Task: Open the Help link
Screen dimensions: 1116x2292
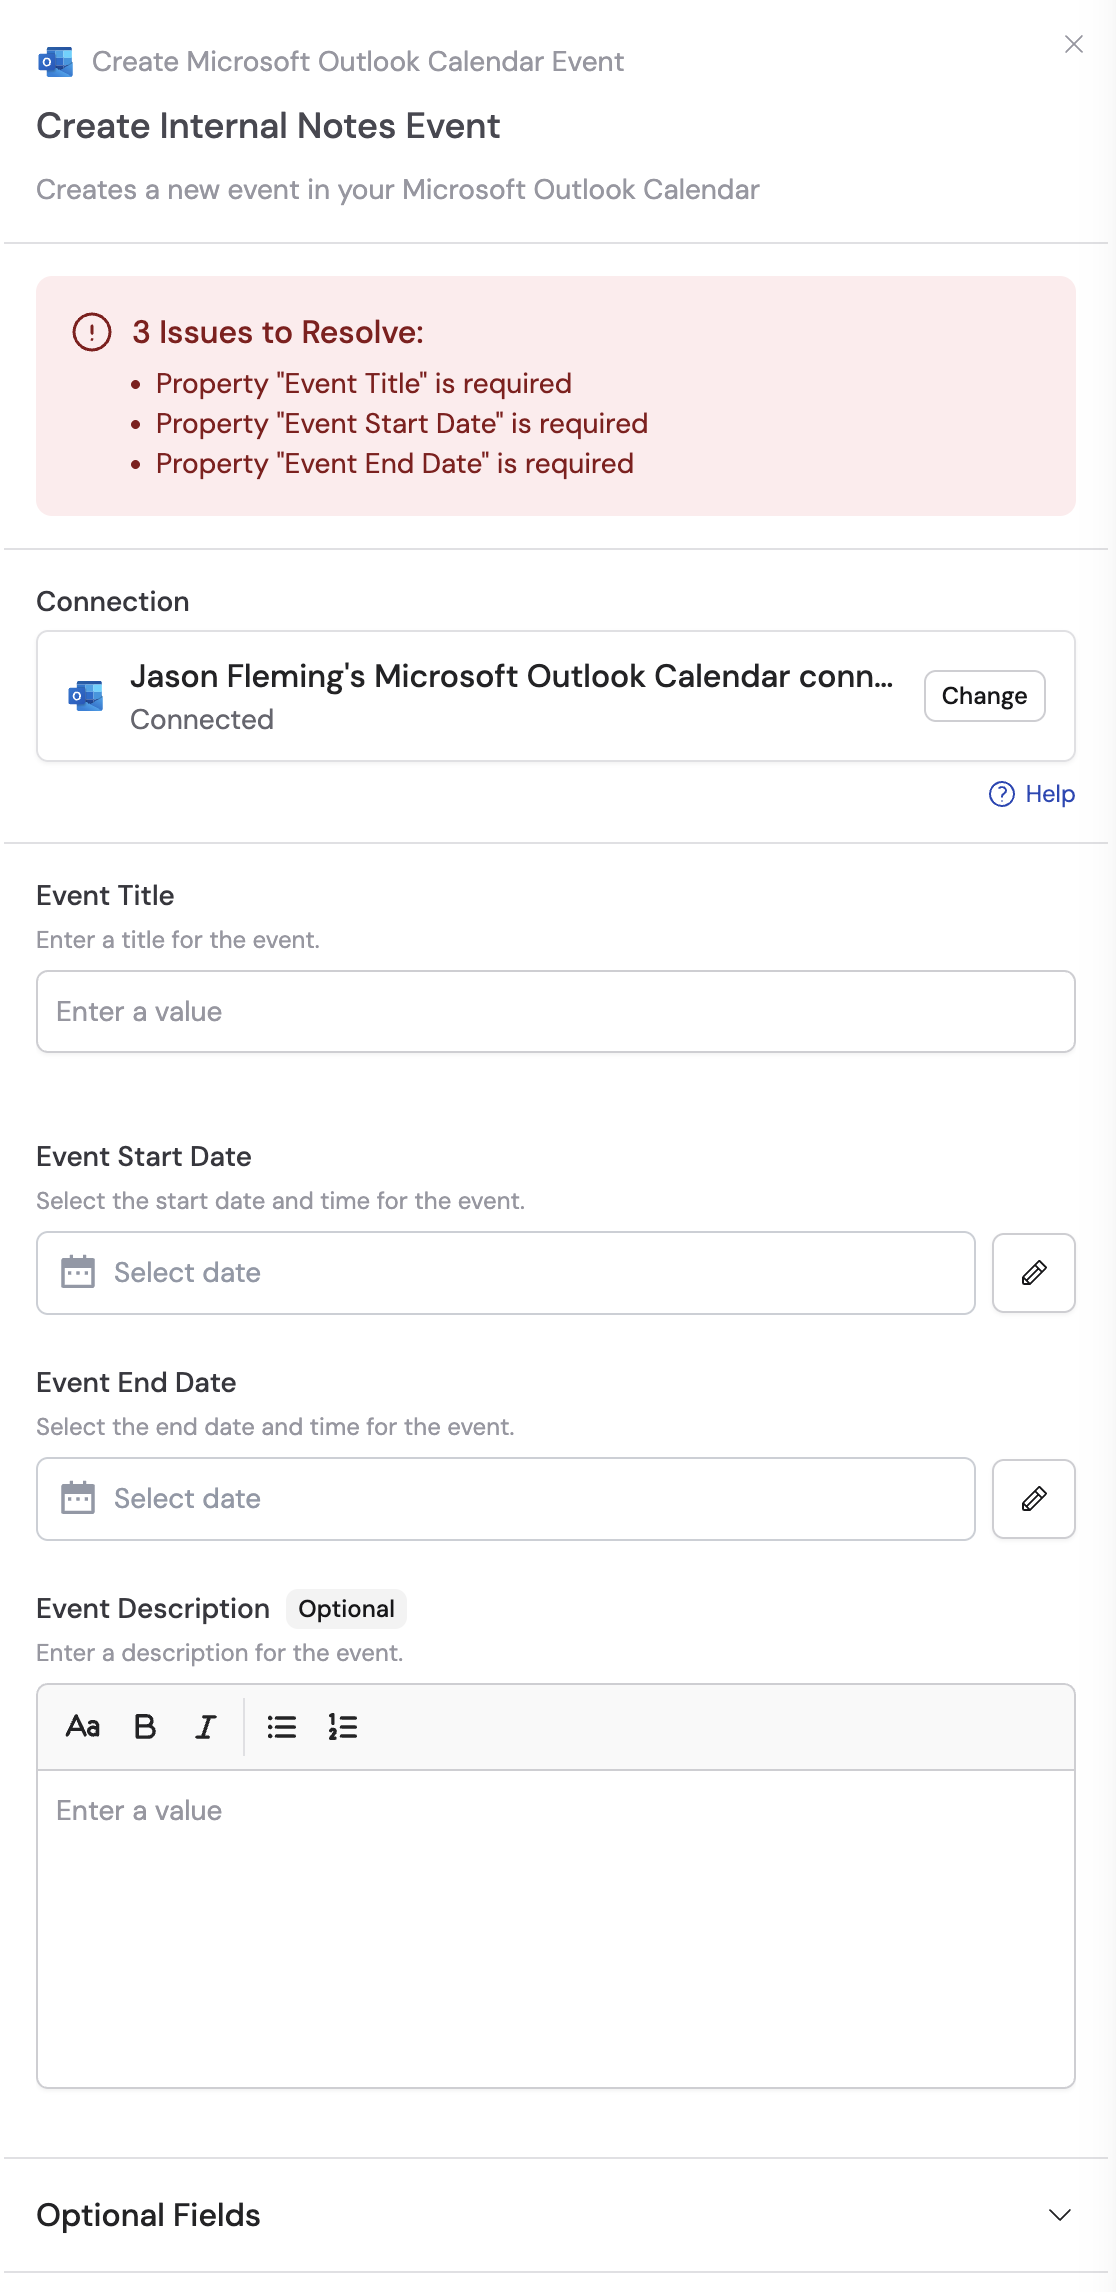Action: point(1048,793)
